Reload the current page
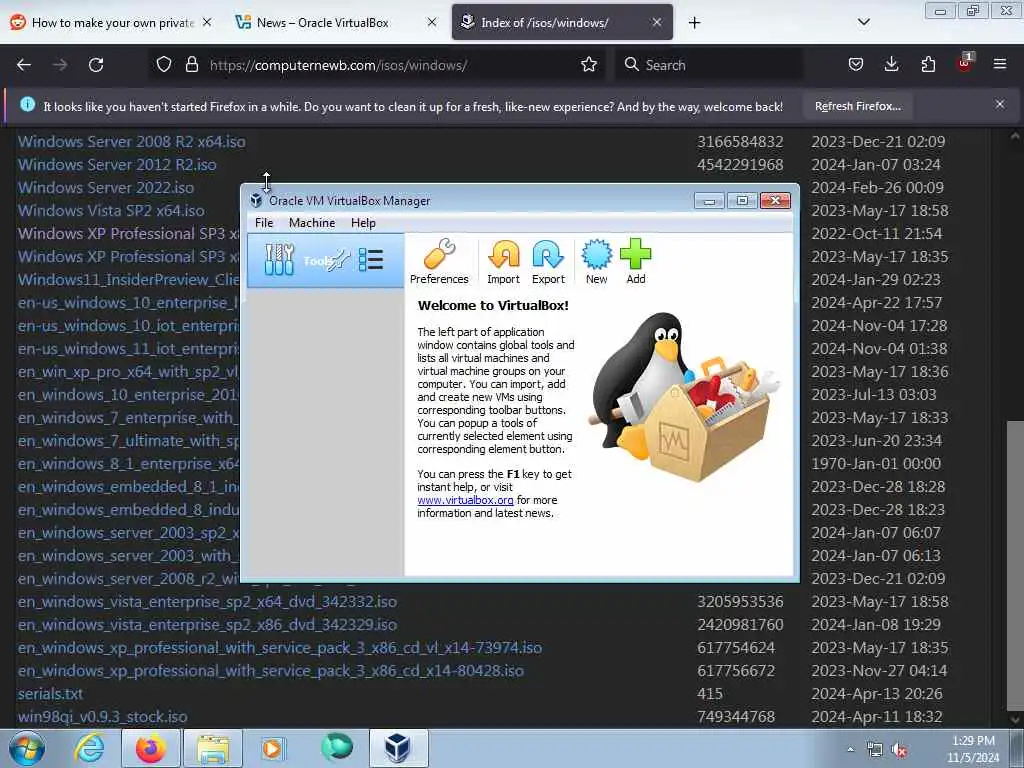The height and width of the screenshot is (768, 1024). [x=96, y=65]
